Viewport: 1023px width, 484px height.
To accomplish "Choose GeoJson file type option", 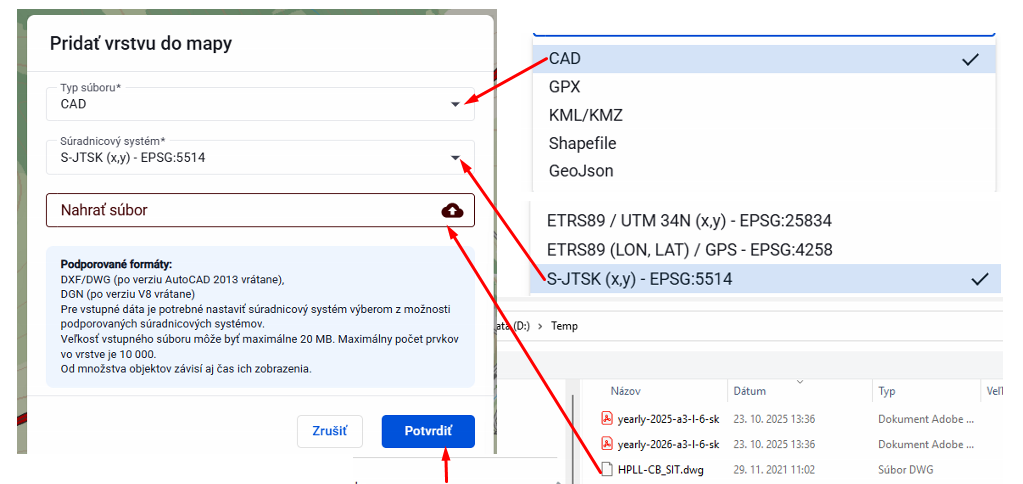I will point(581,171).
